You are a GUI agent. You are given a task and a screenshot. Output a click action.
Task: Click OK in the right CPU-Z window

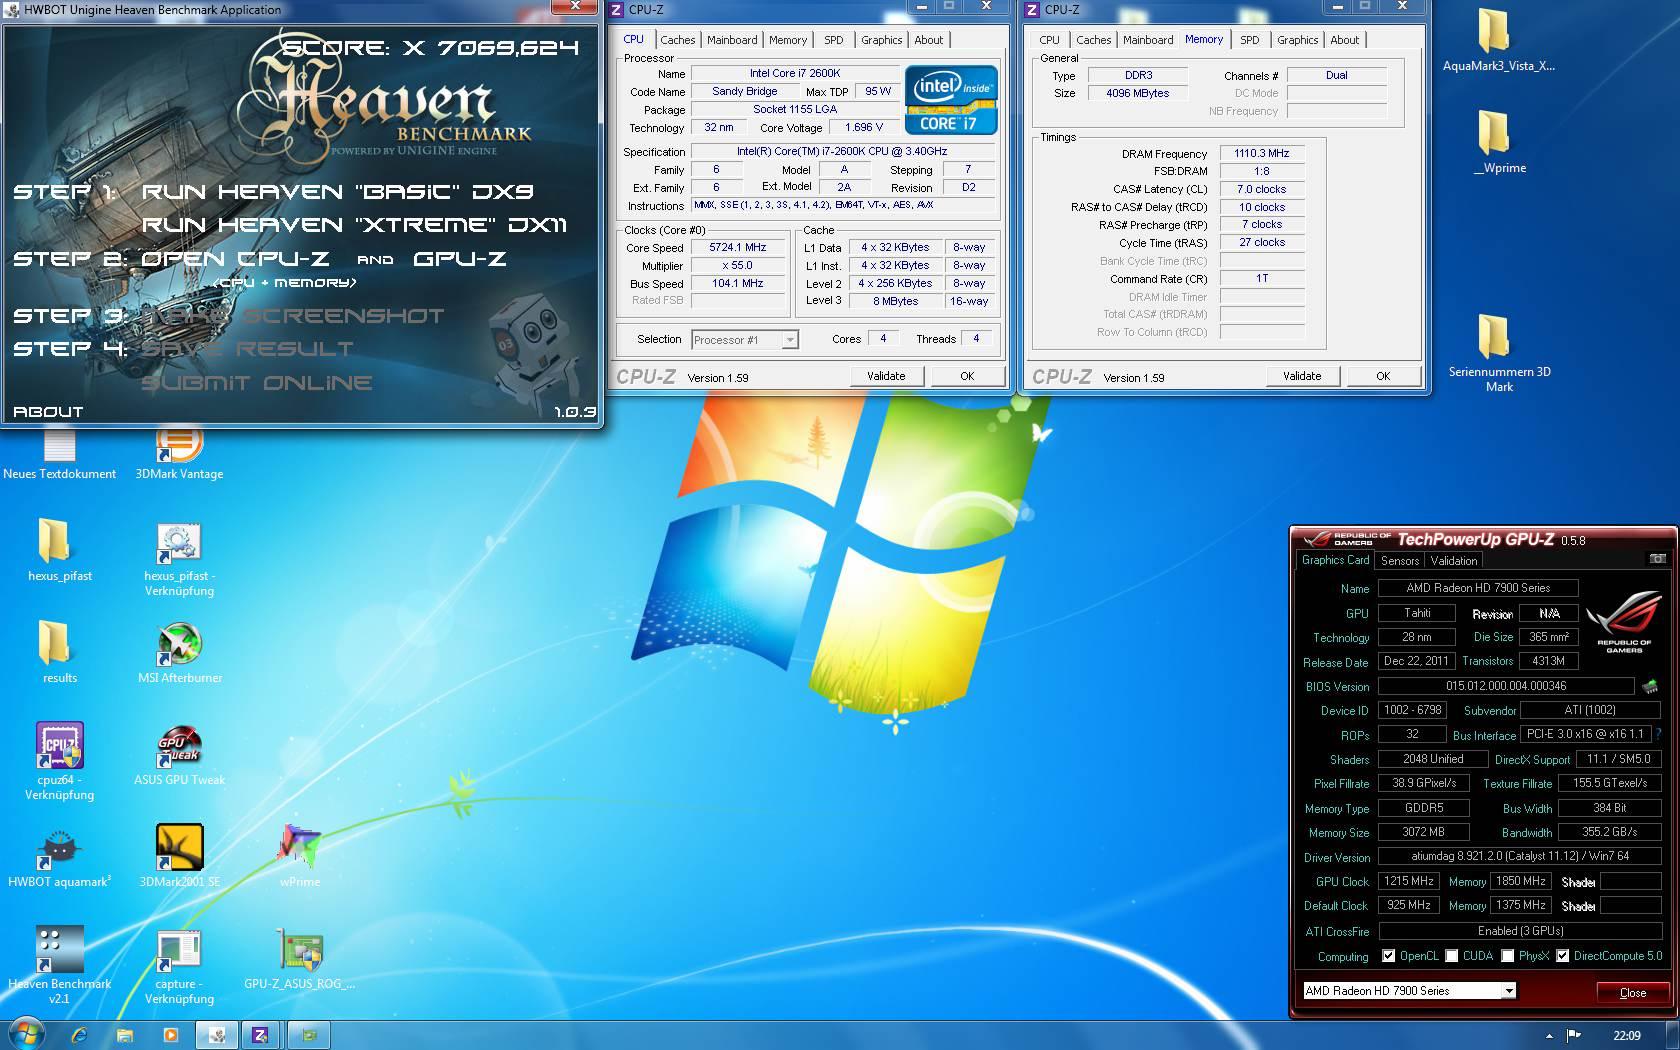pos(1383,376)
